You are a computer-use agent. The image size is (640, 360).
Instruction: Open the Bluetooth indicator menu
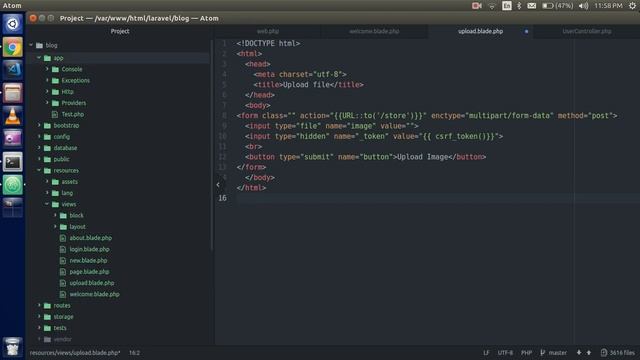tap(519, 6)
